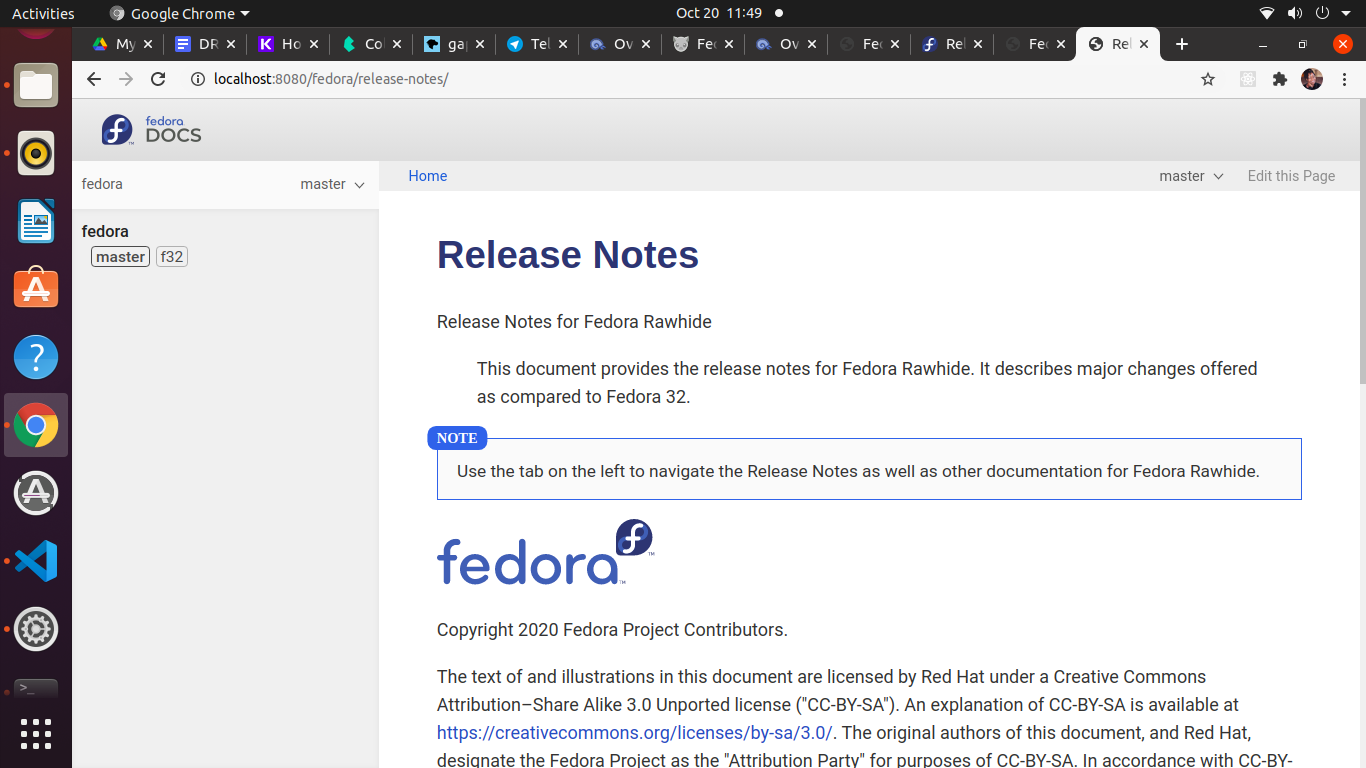
Task: Open LibreOffice Writer from the dock
Action: 36,221
